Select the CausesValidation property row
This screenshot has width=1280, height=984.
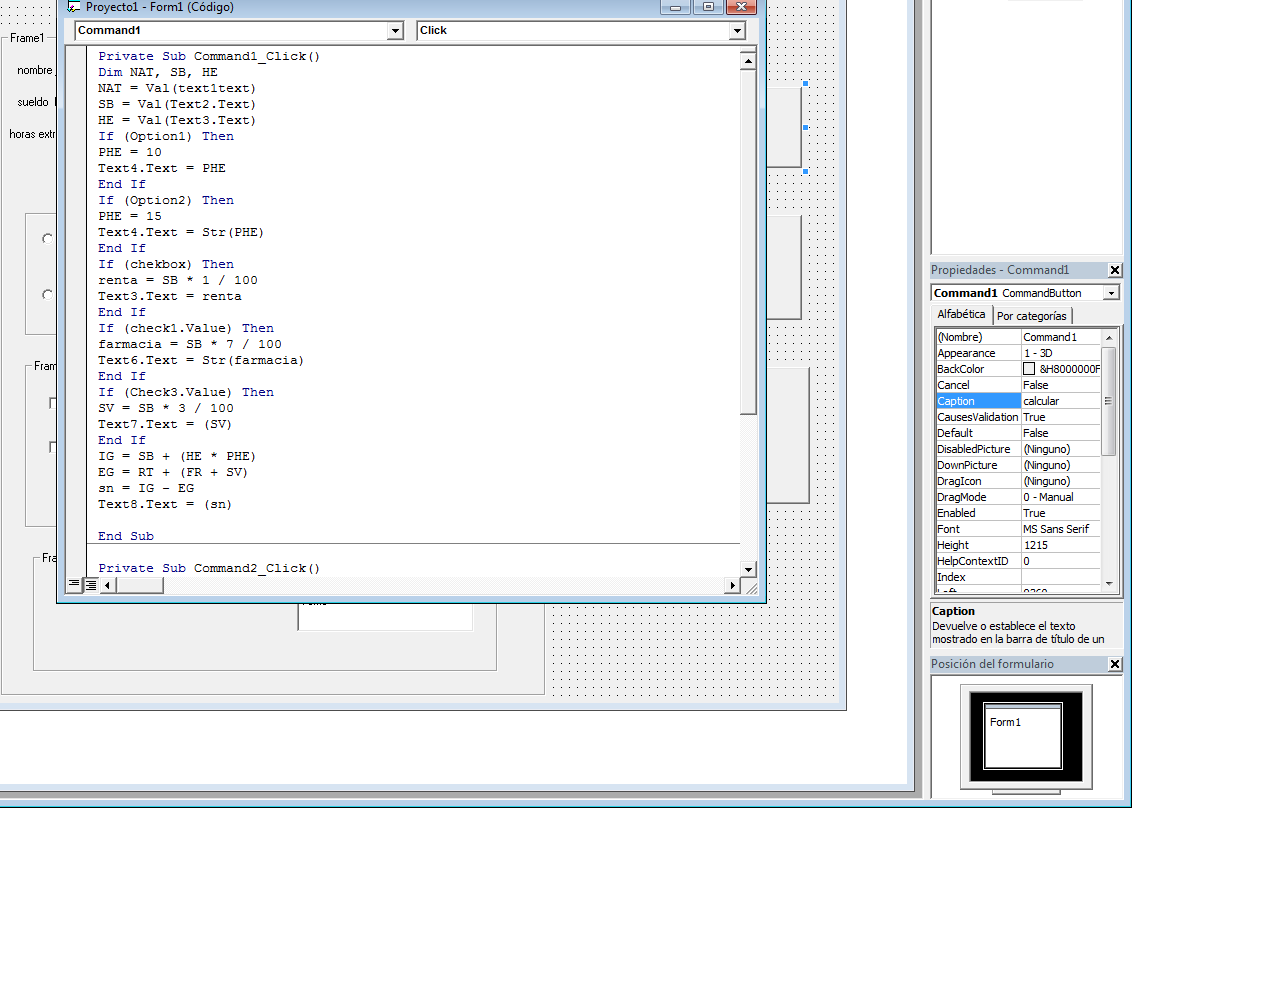click(1018, 417)
